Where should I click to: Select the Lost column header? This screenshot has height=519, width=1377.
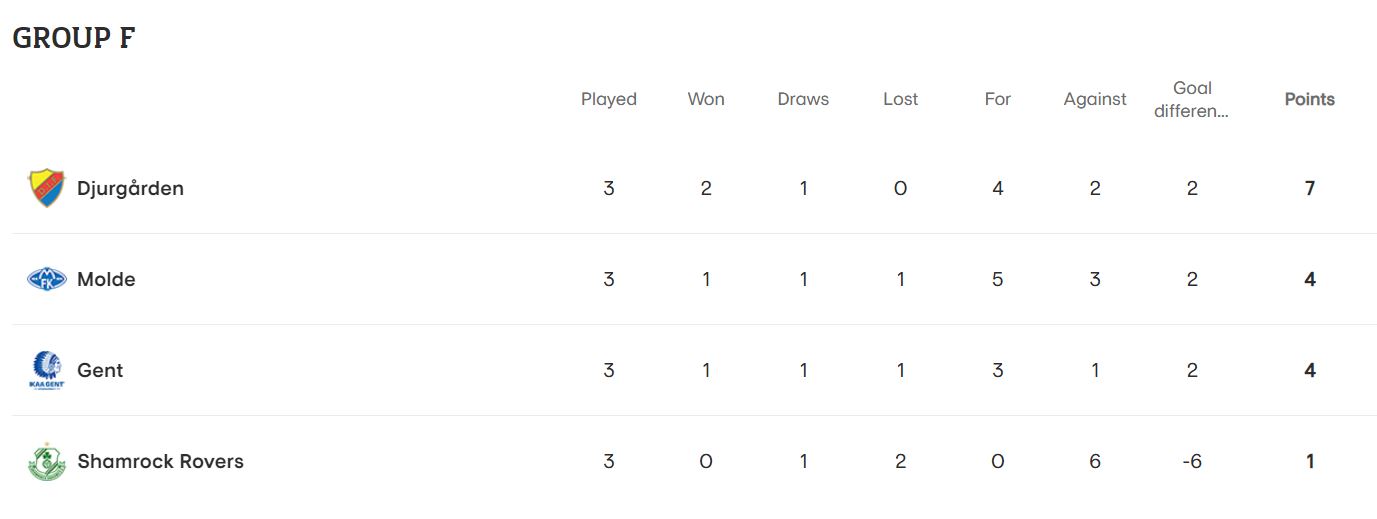tap(900, 99)
